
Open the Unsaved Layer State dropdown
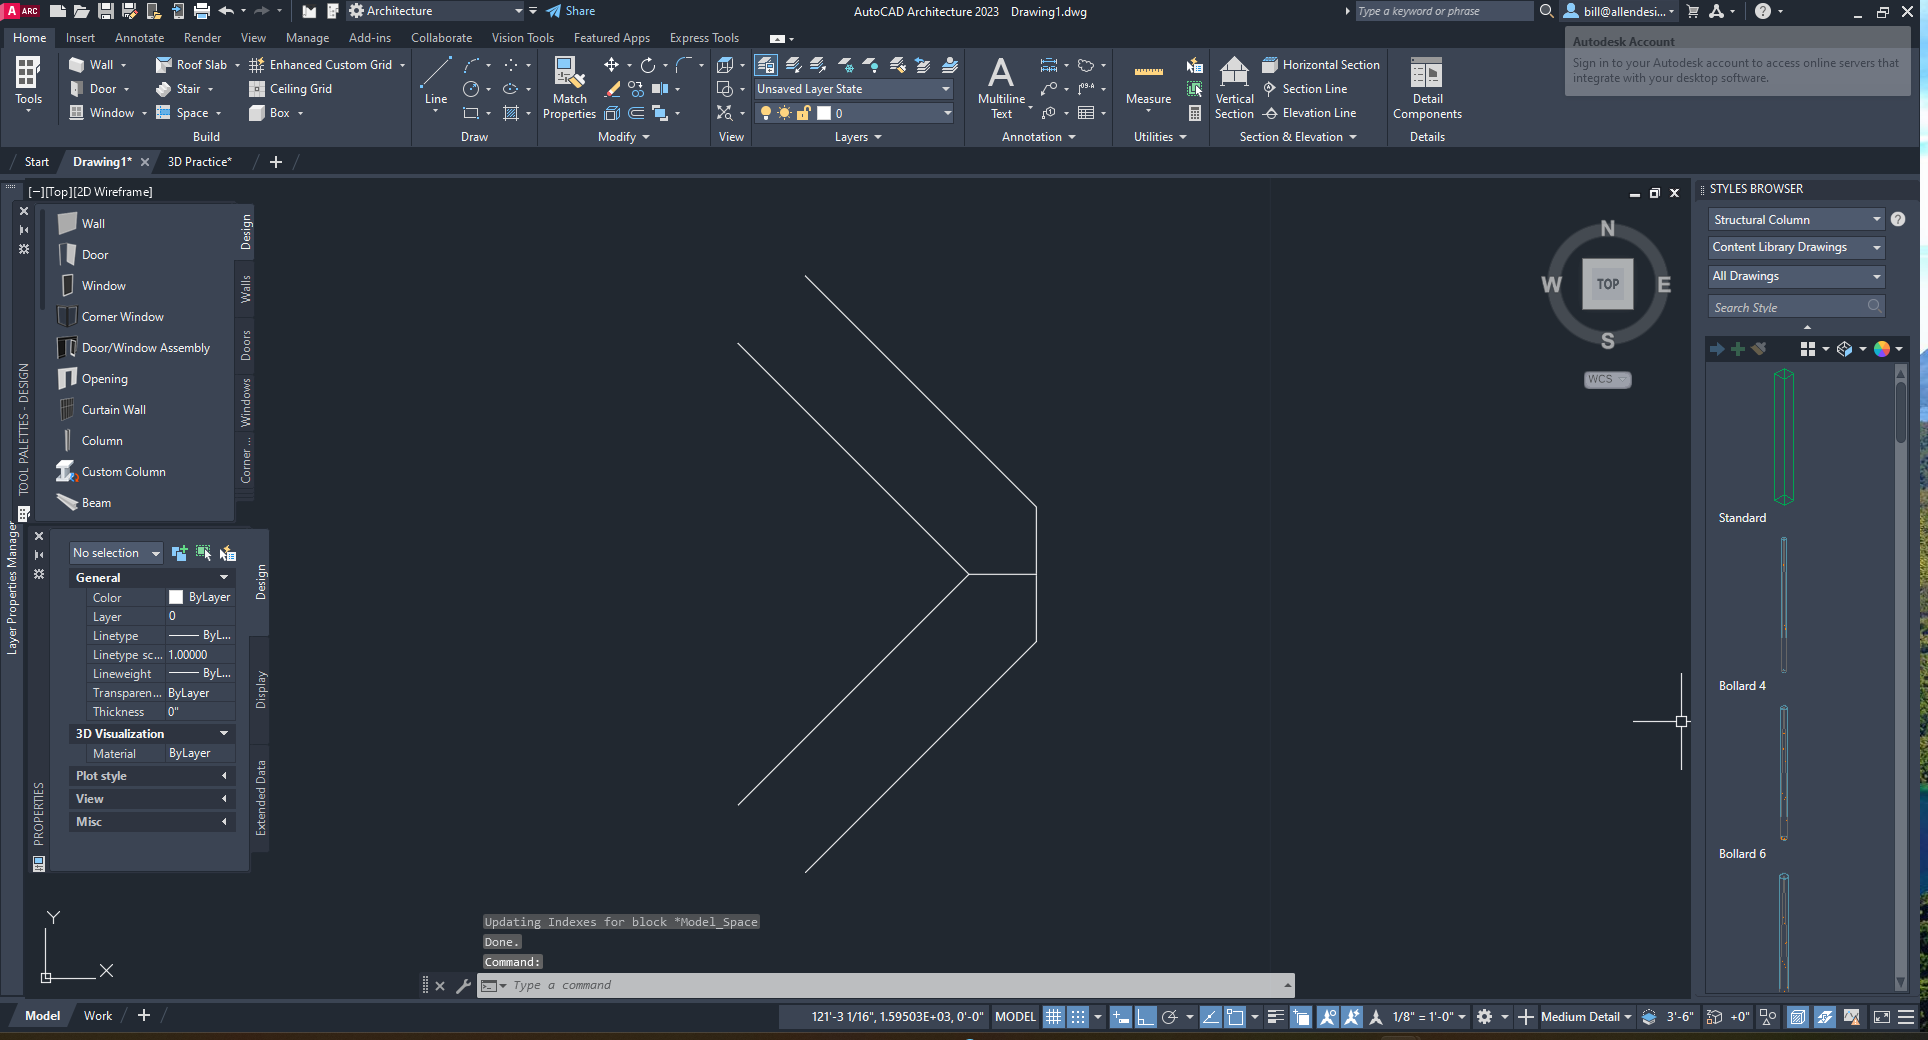coord(944,88)
